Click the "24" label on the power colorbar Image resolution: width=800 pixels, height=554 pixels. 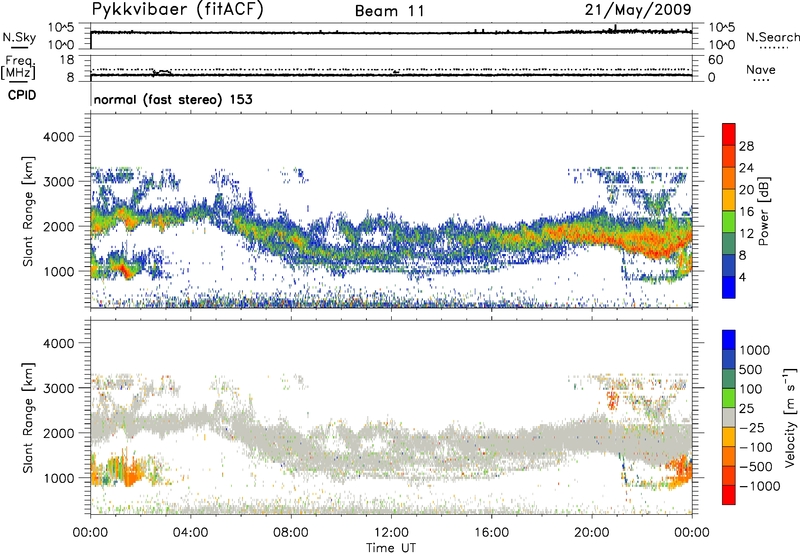[x=746, y=168]
